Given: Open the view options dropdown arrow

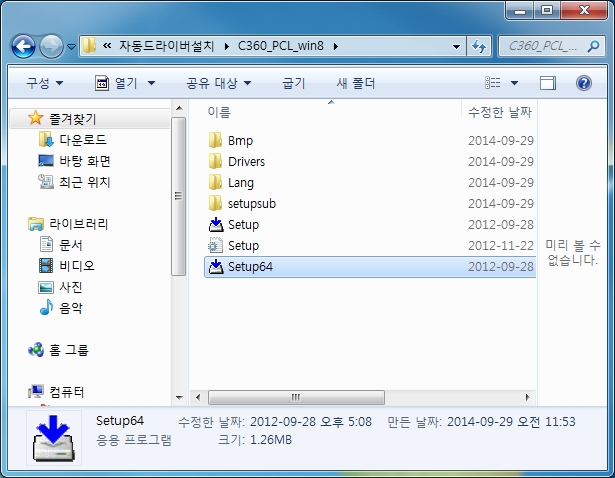Looking at the screenshot, I should (x=515, y=83).
